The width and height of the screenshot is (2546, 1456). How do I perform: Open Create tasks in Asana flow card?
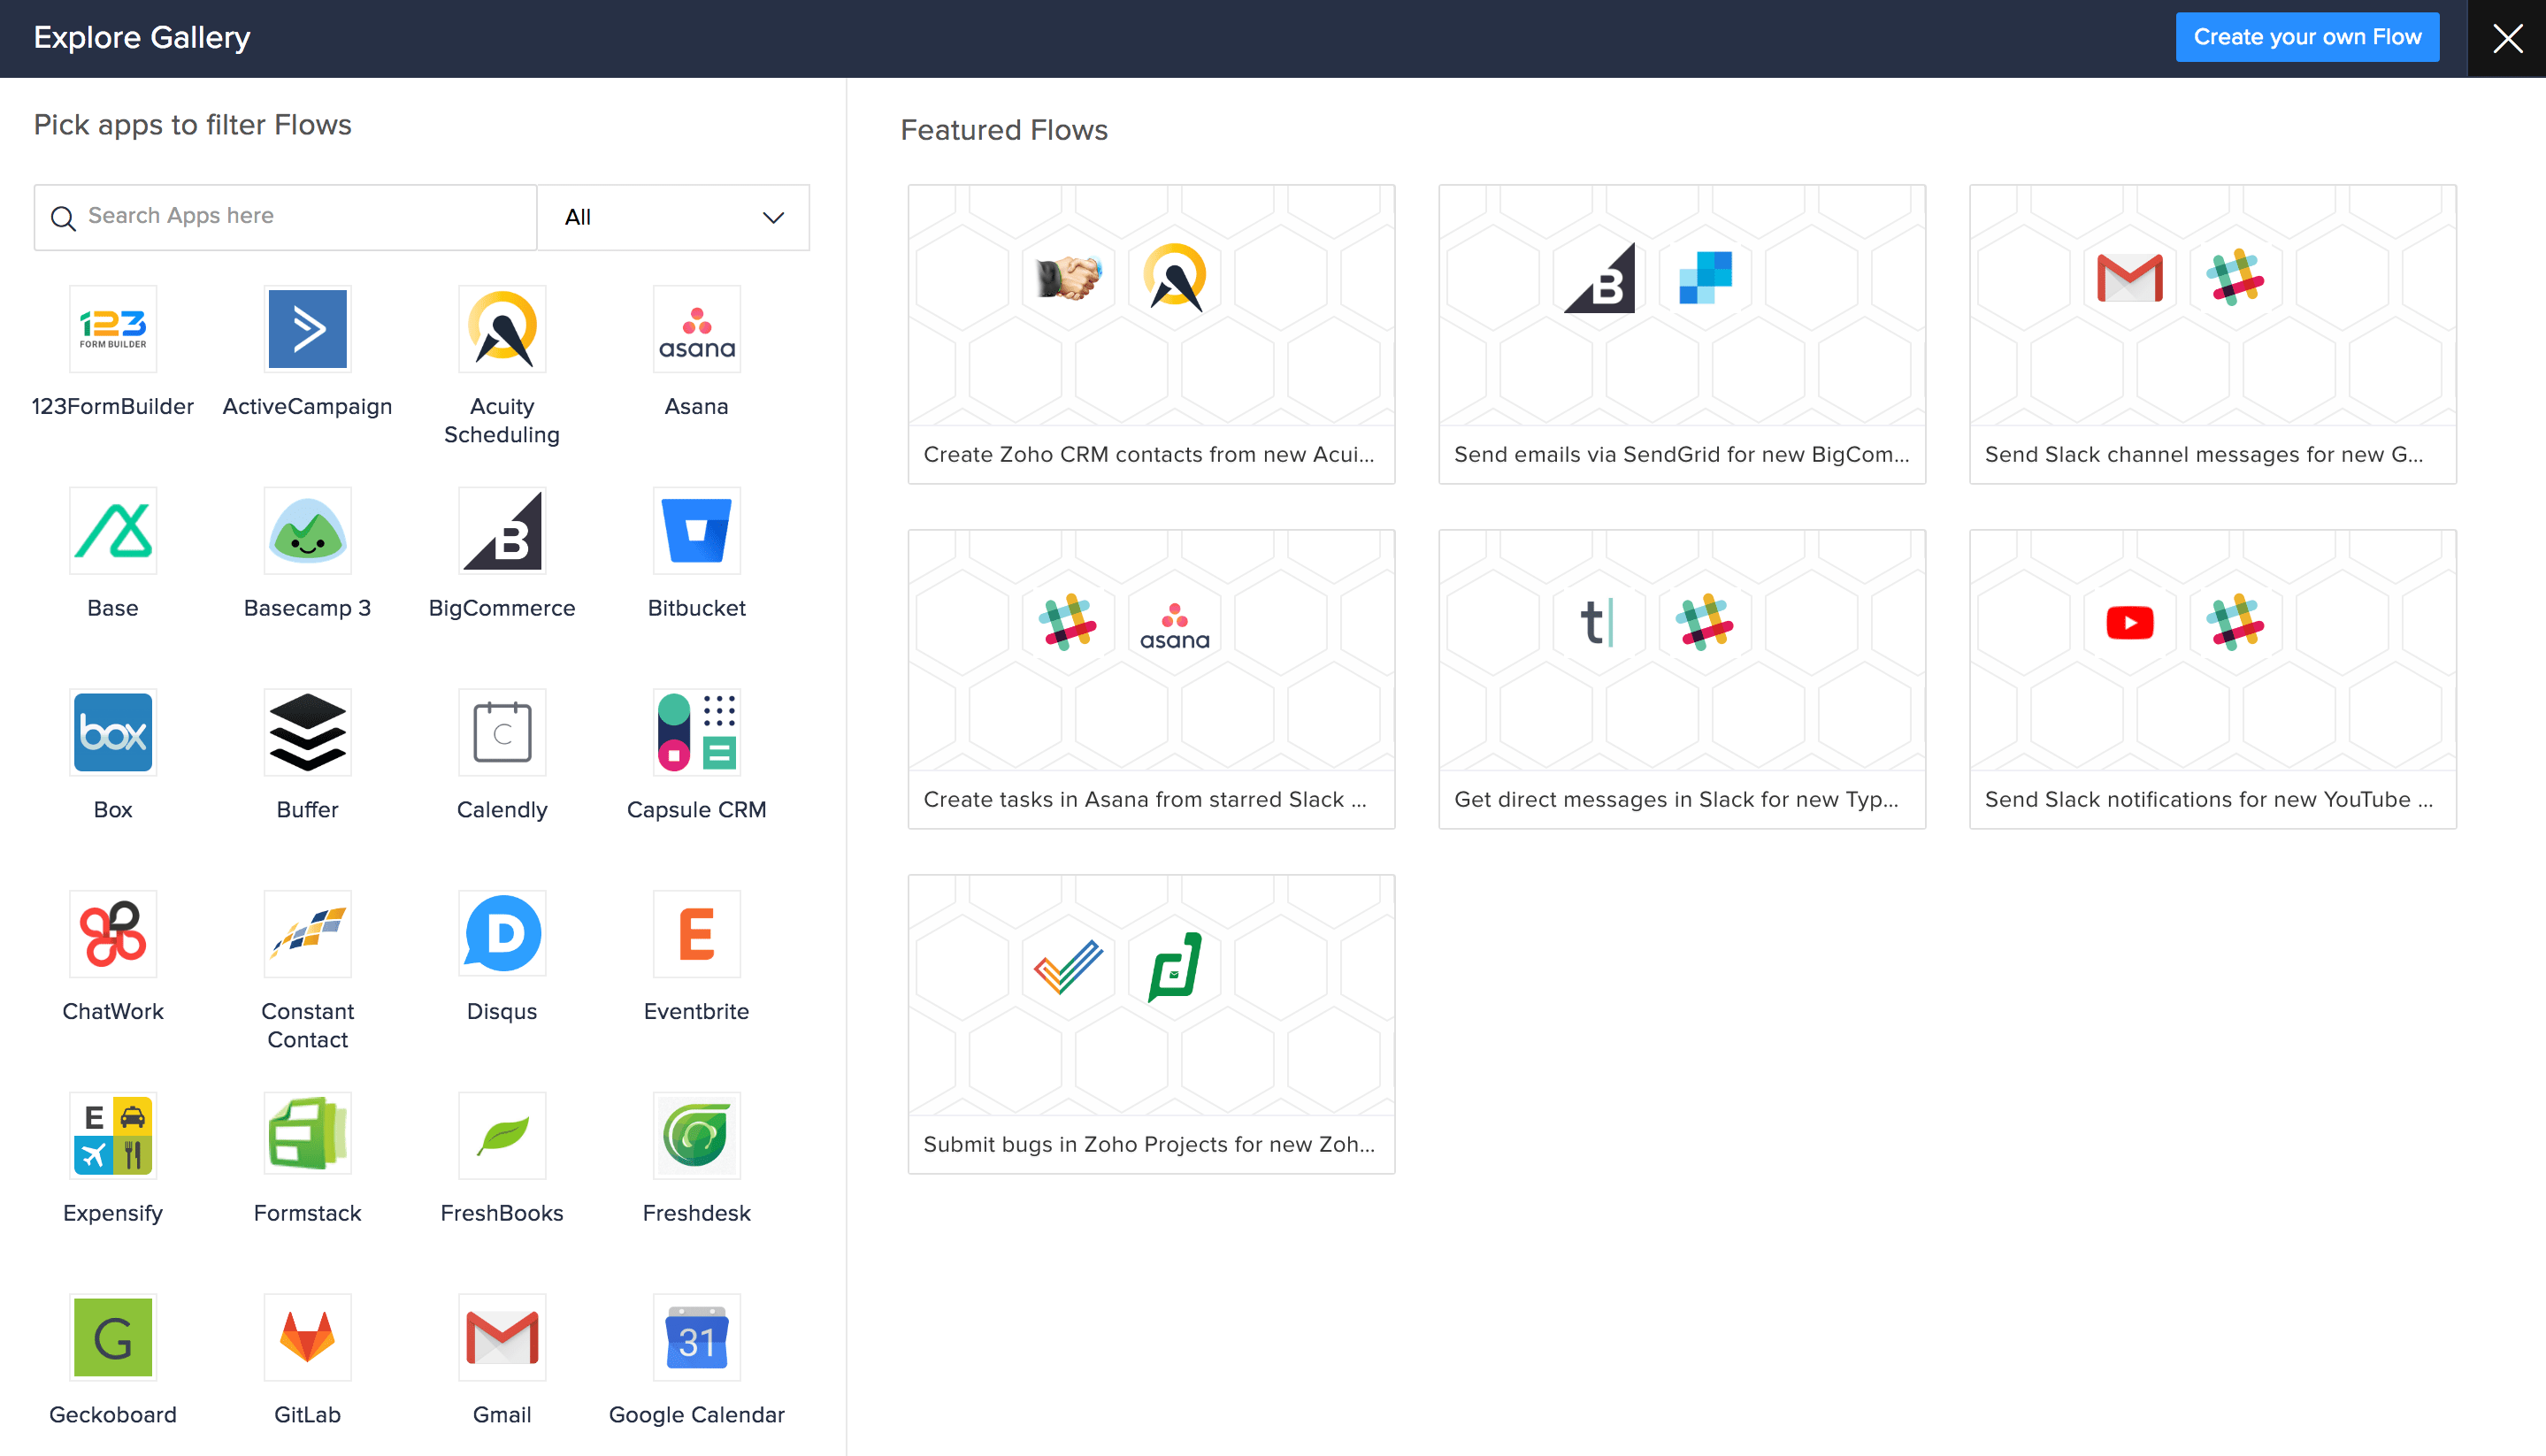tap(1150, 679)
